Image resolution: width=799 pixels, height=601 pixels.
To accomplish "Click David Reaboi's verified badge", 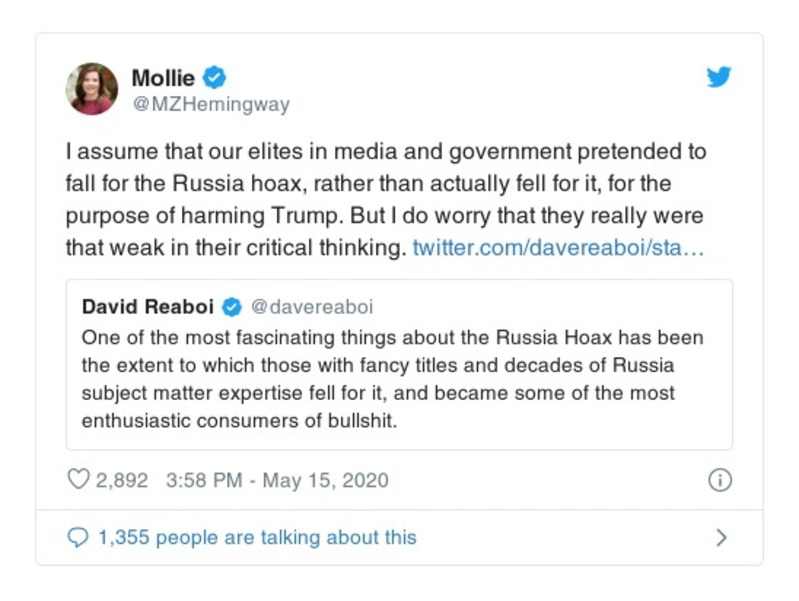I will [230, 306].
